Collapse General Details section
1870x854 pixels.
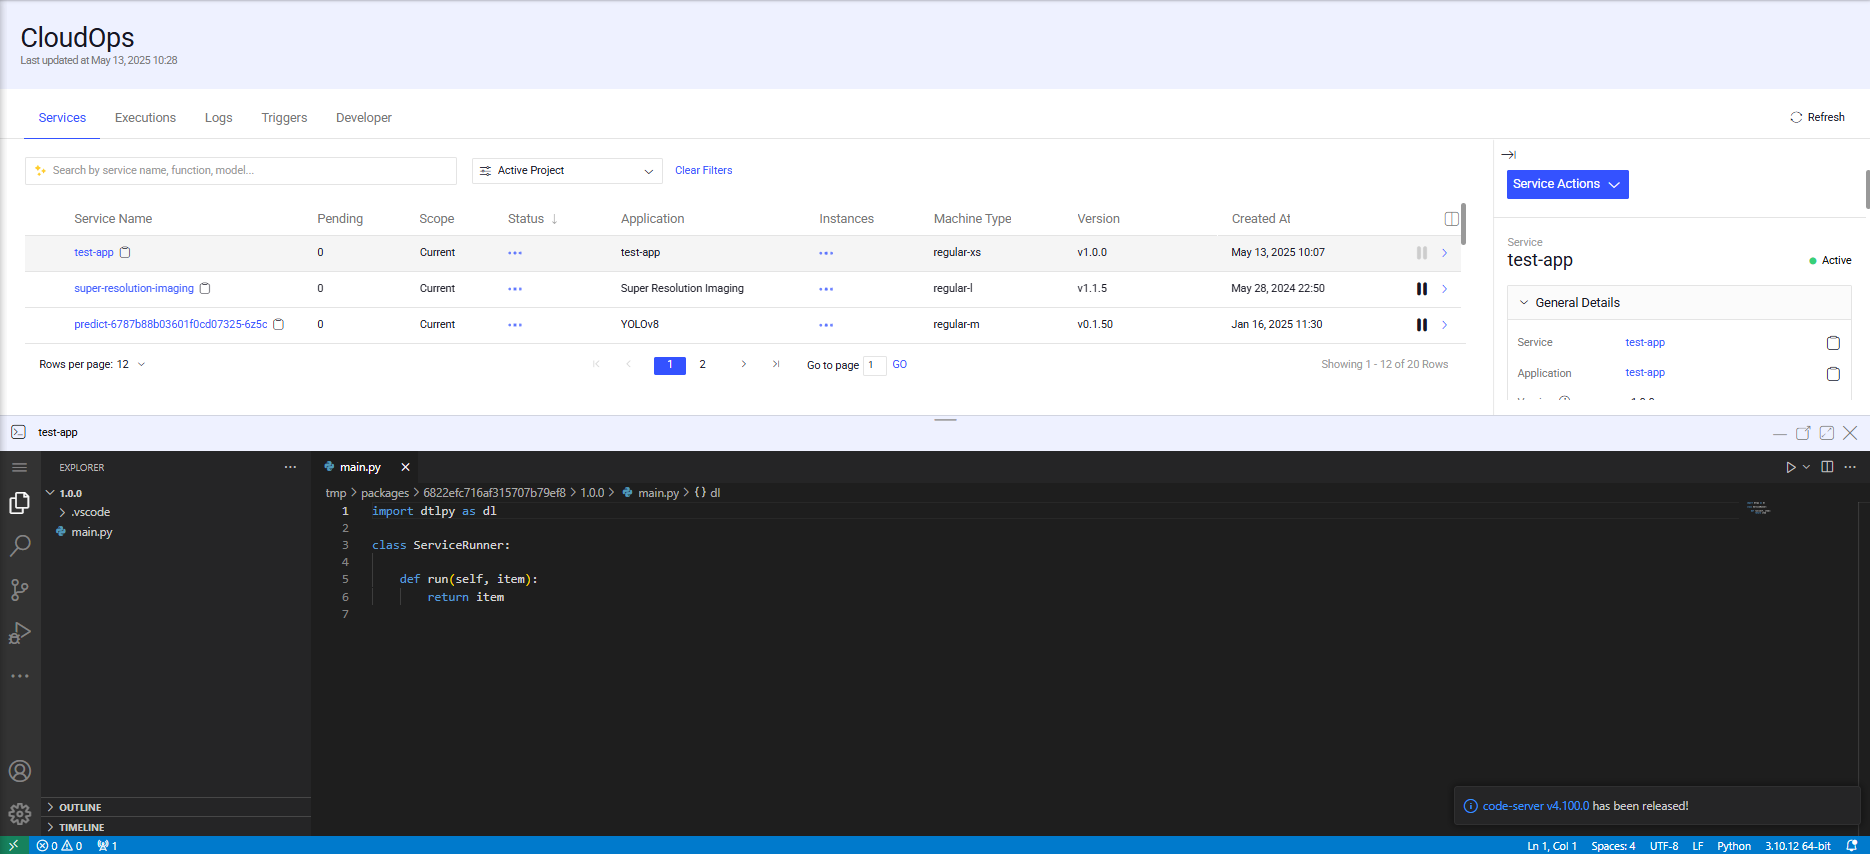(1524, 303)
